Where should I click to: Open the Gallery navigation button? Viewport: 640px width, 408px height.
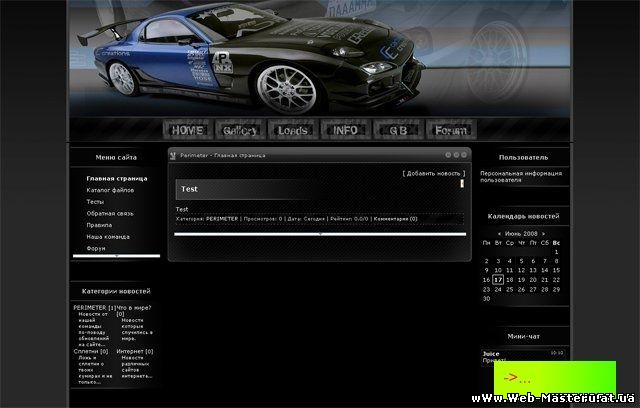tap(240, 130)
